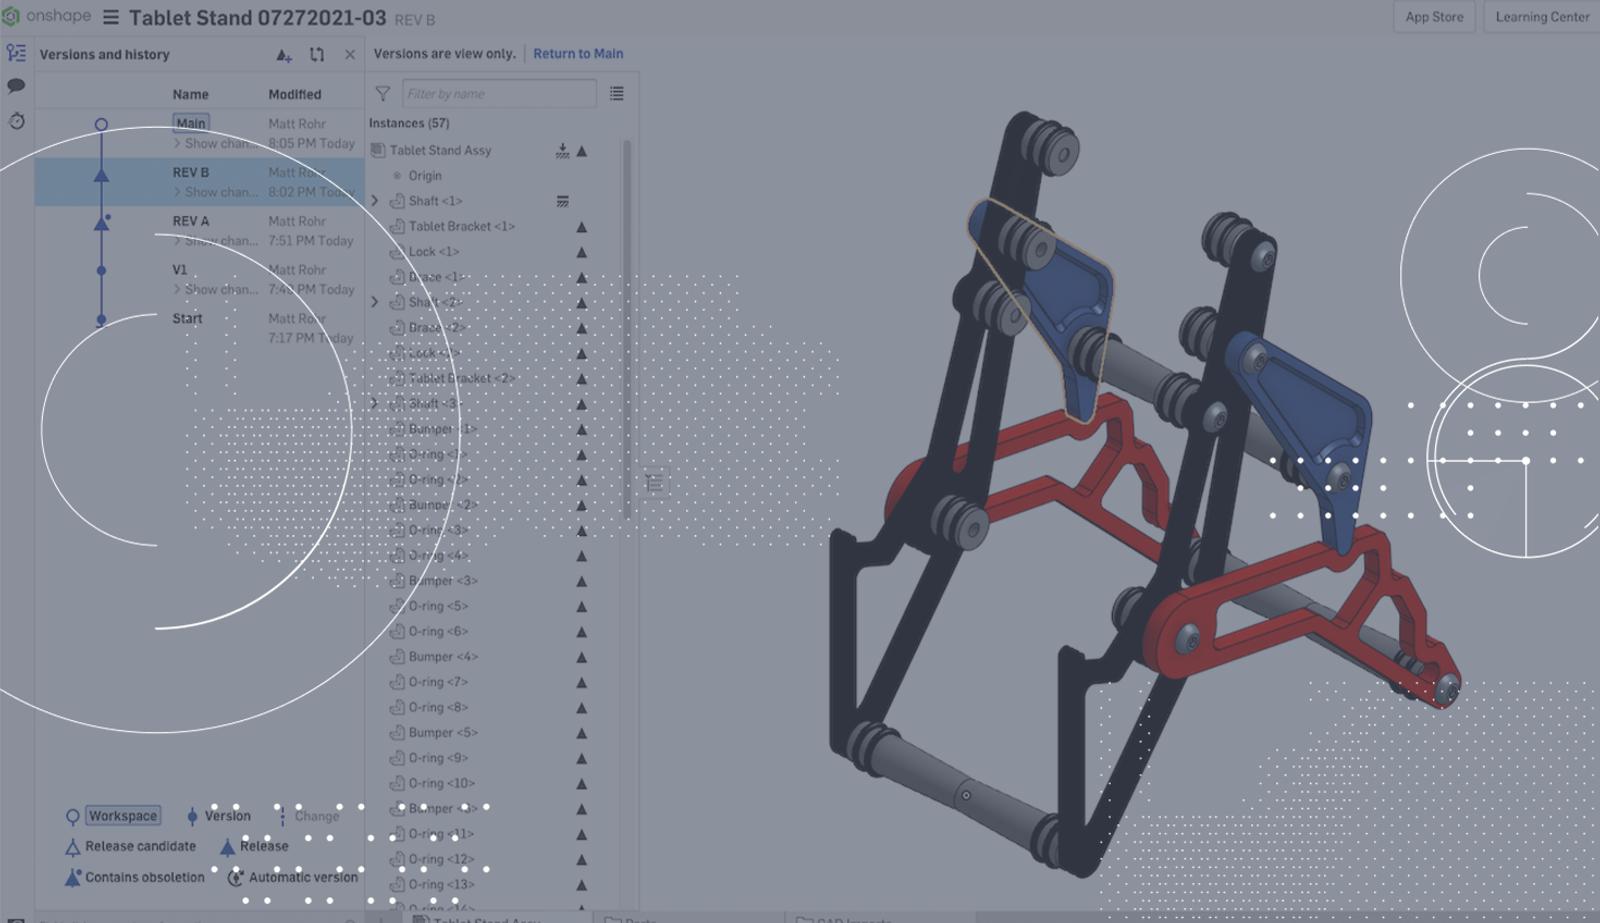Close the Versions and history panel
The height and width of the screenshot is (923, 1600).
coord(349,55)
